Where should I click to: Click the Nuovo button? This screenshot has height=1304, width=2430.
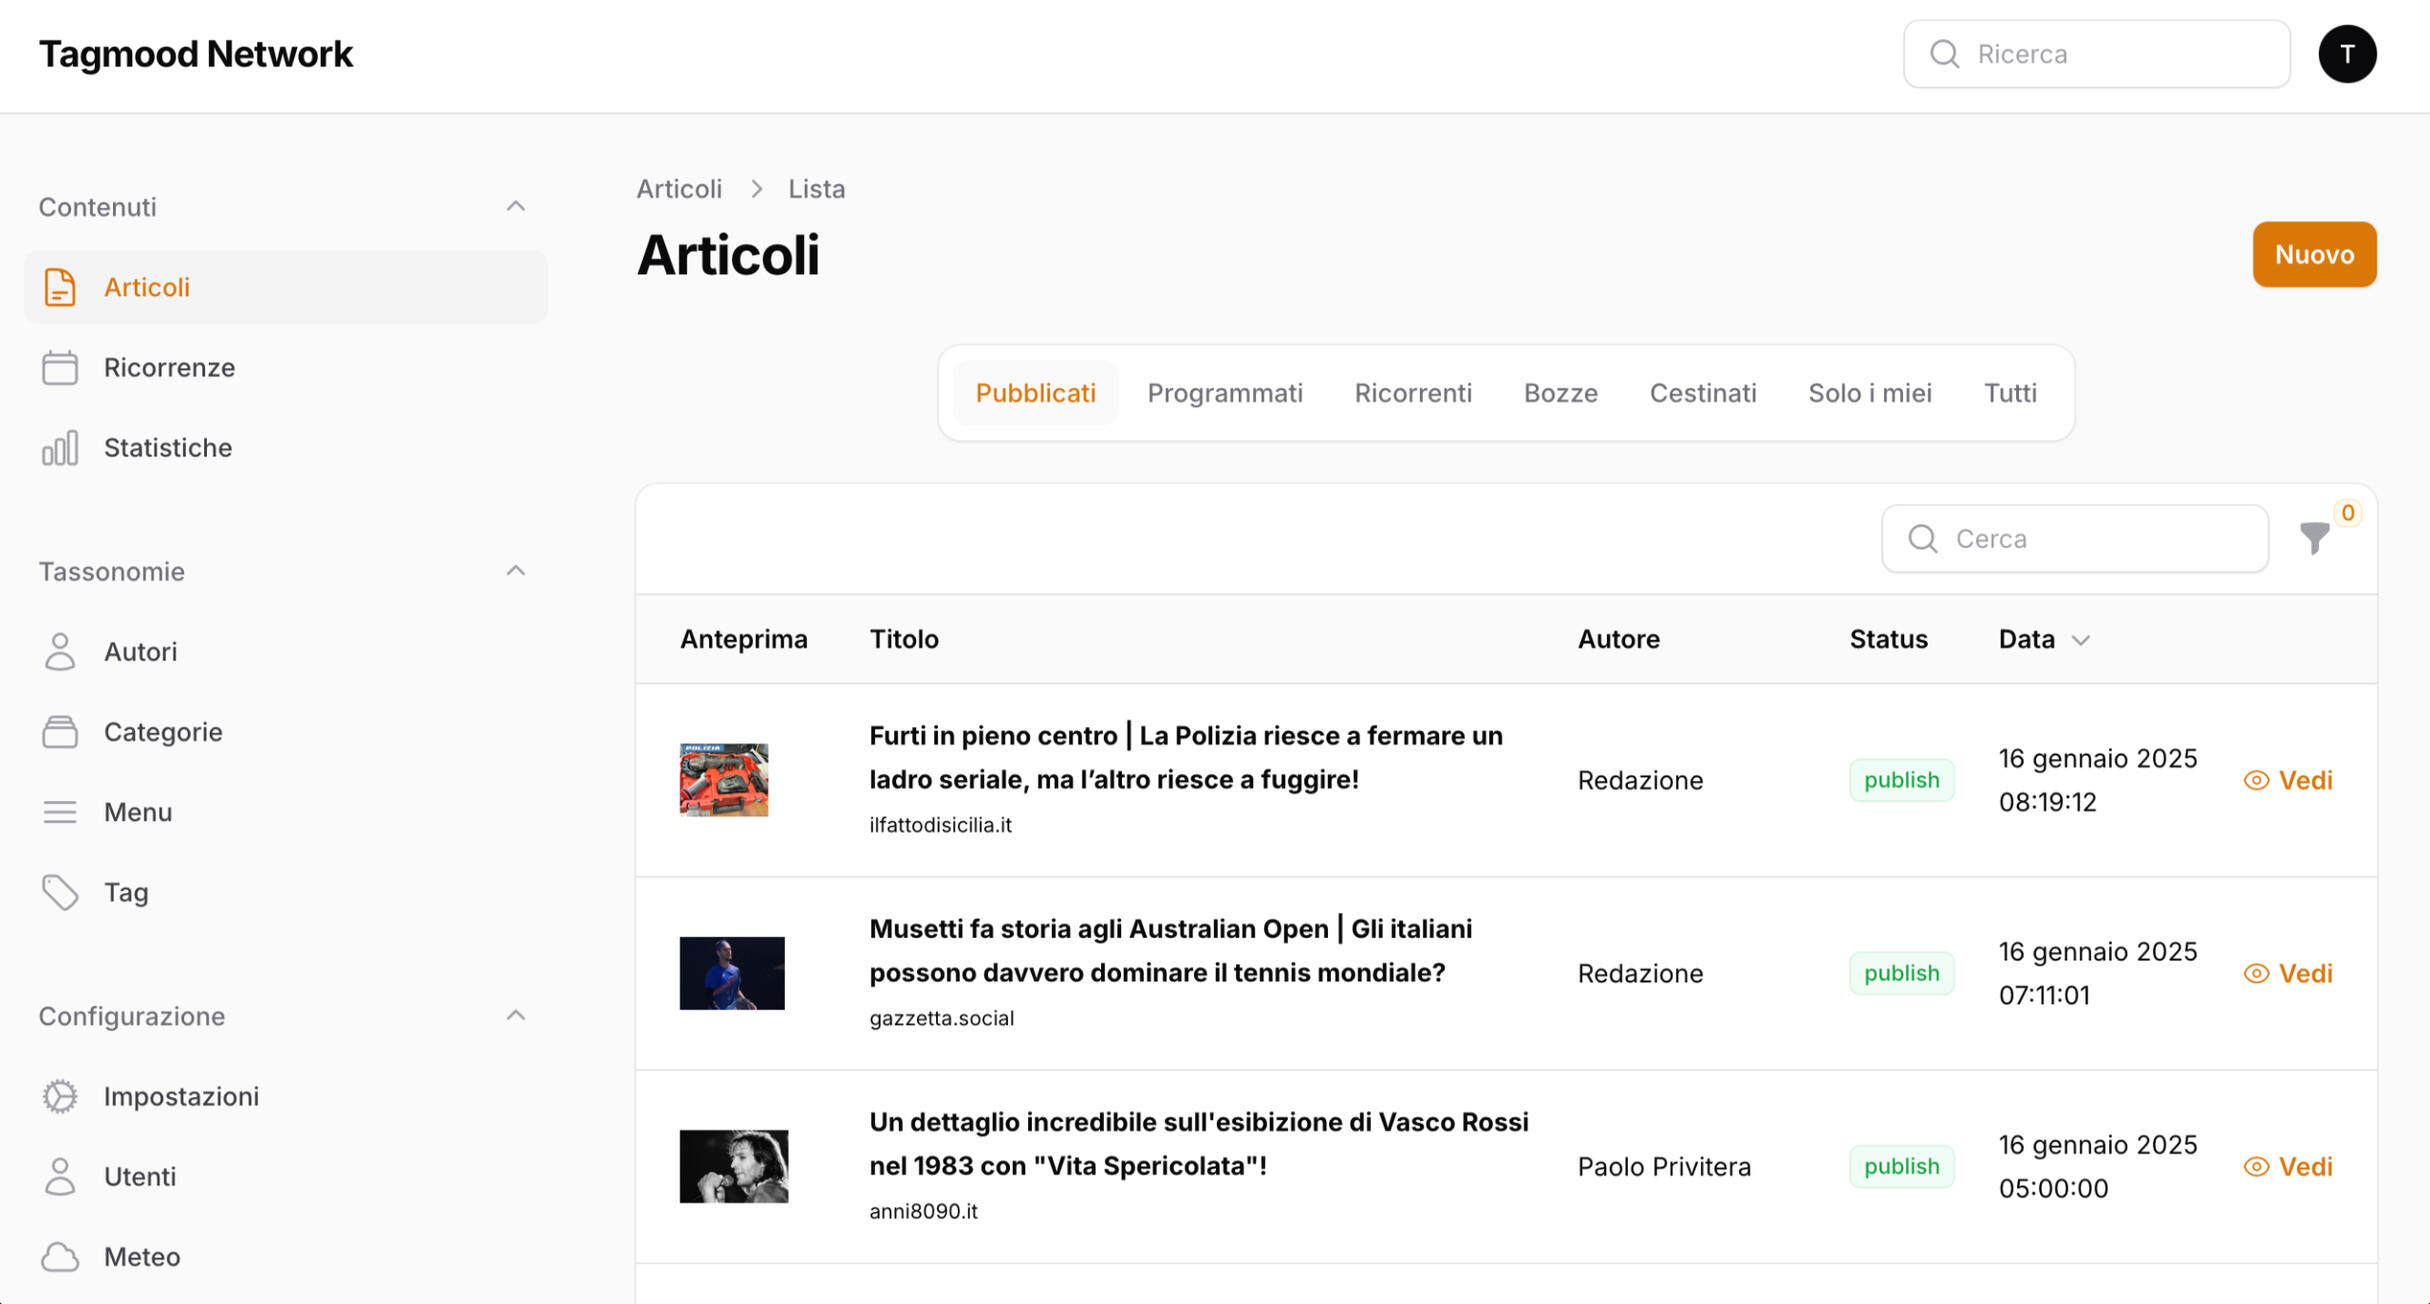(2314, 254)
